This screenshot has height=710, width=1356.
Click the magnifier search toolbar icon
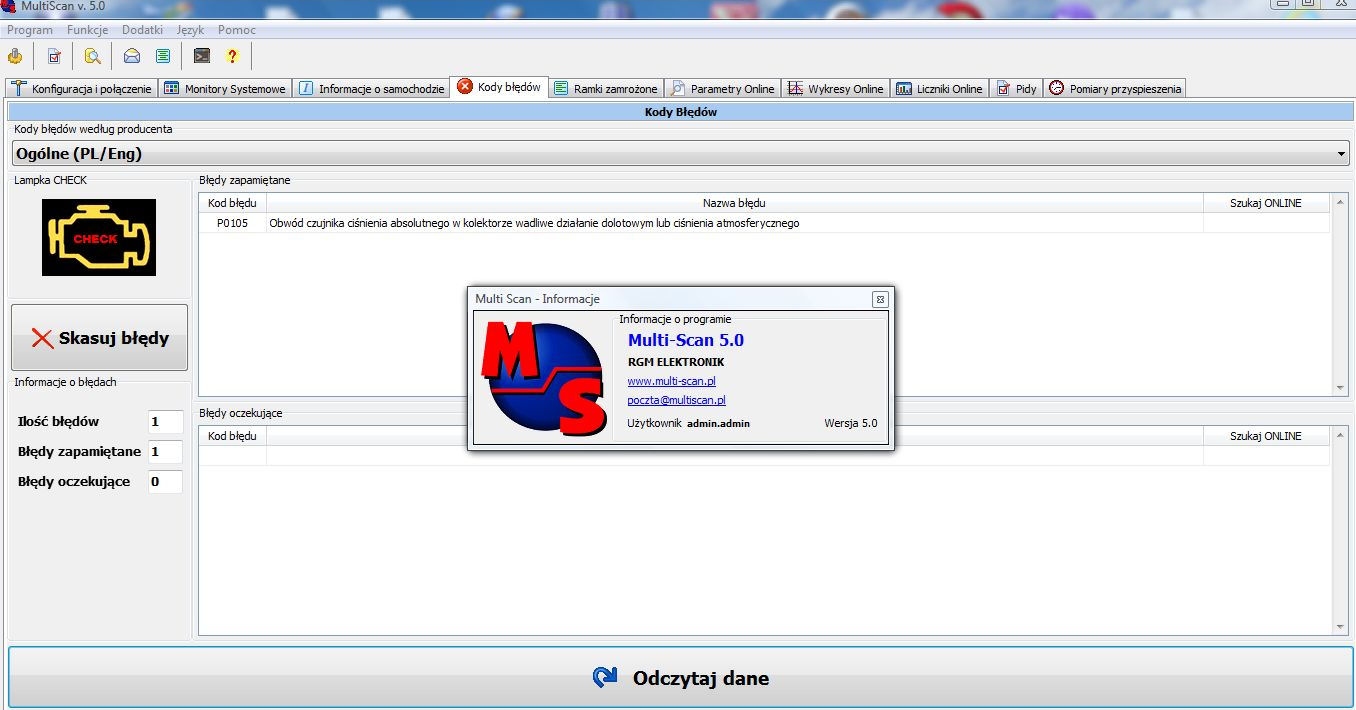tap(92, 56)
